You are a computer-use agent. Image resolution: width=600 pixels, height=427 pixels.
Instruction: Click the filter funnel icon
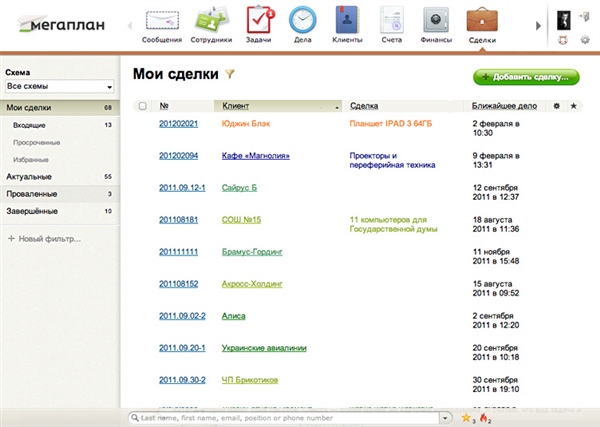pyautogui.click(x=230, y=73)
